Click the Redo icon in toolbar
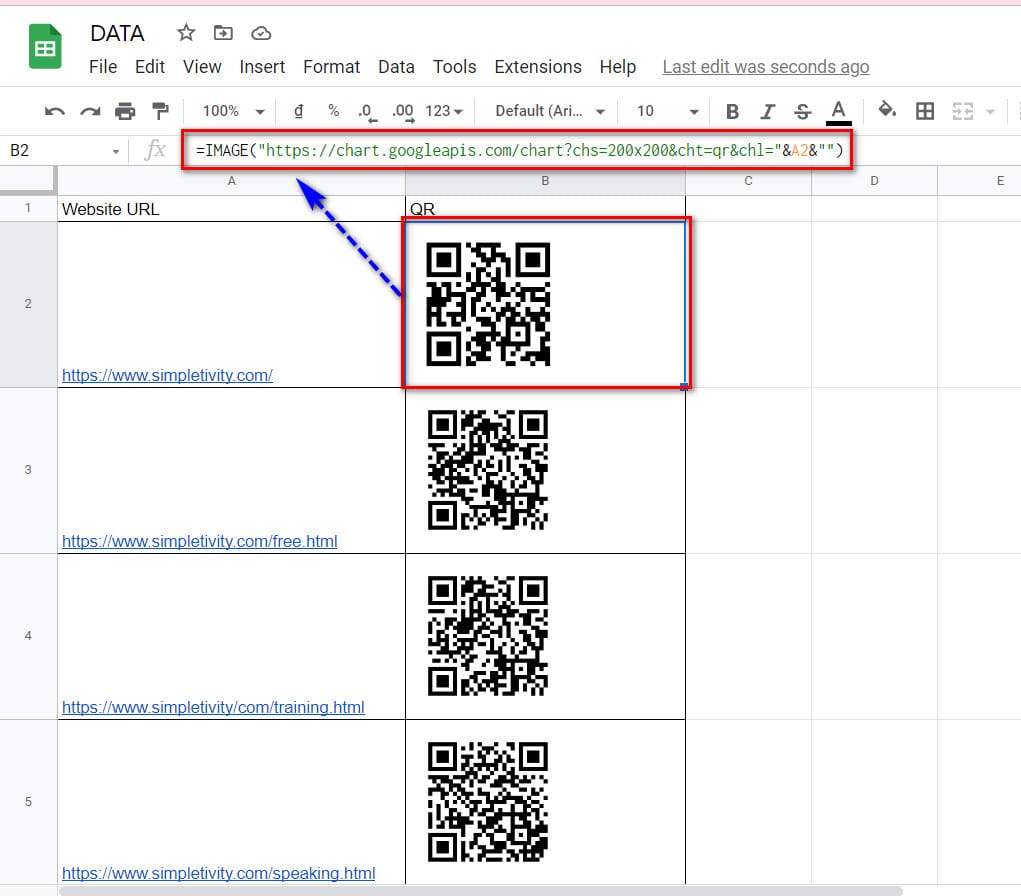1021x896 pixels. (89, 111)
